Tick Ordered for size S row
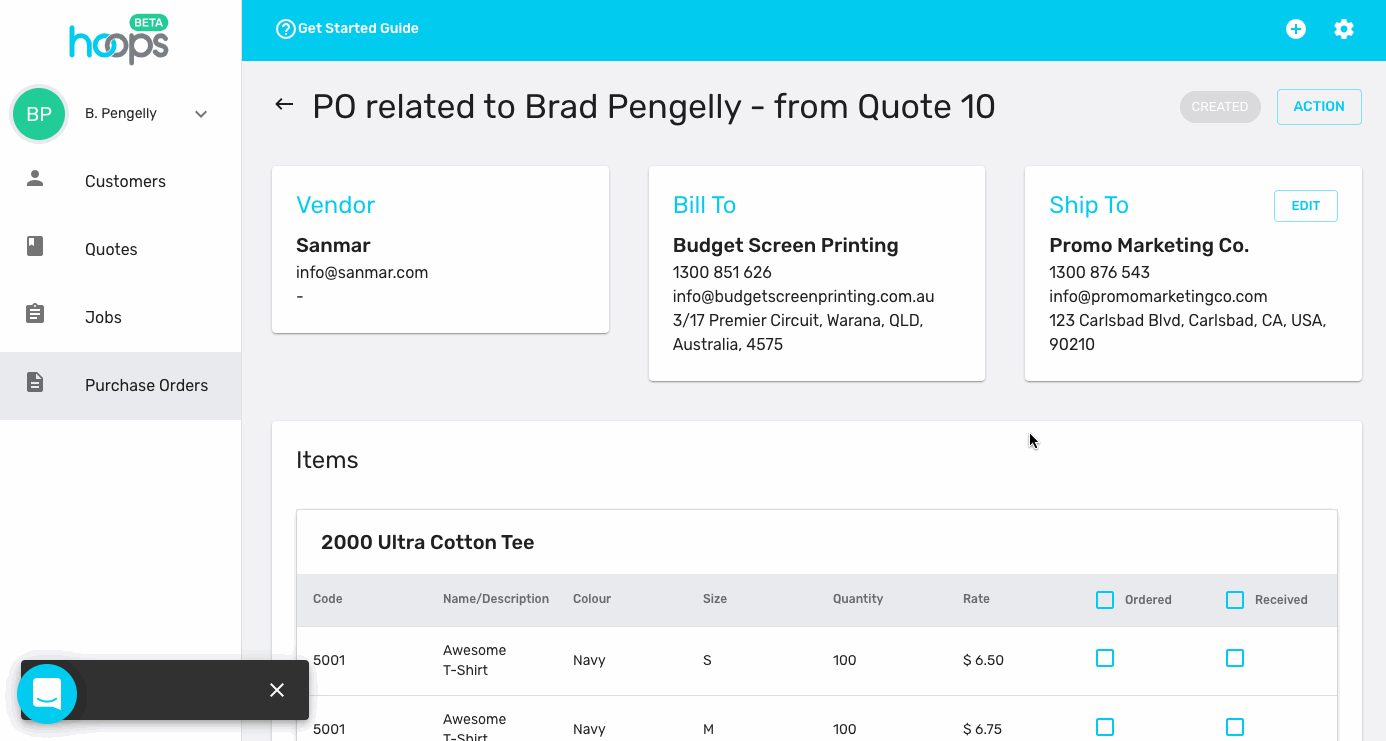 (x=1105, y=658)
